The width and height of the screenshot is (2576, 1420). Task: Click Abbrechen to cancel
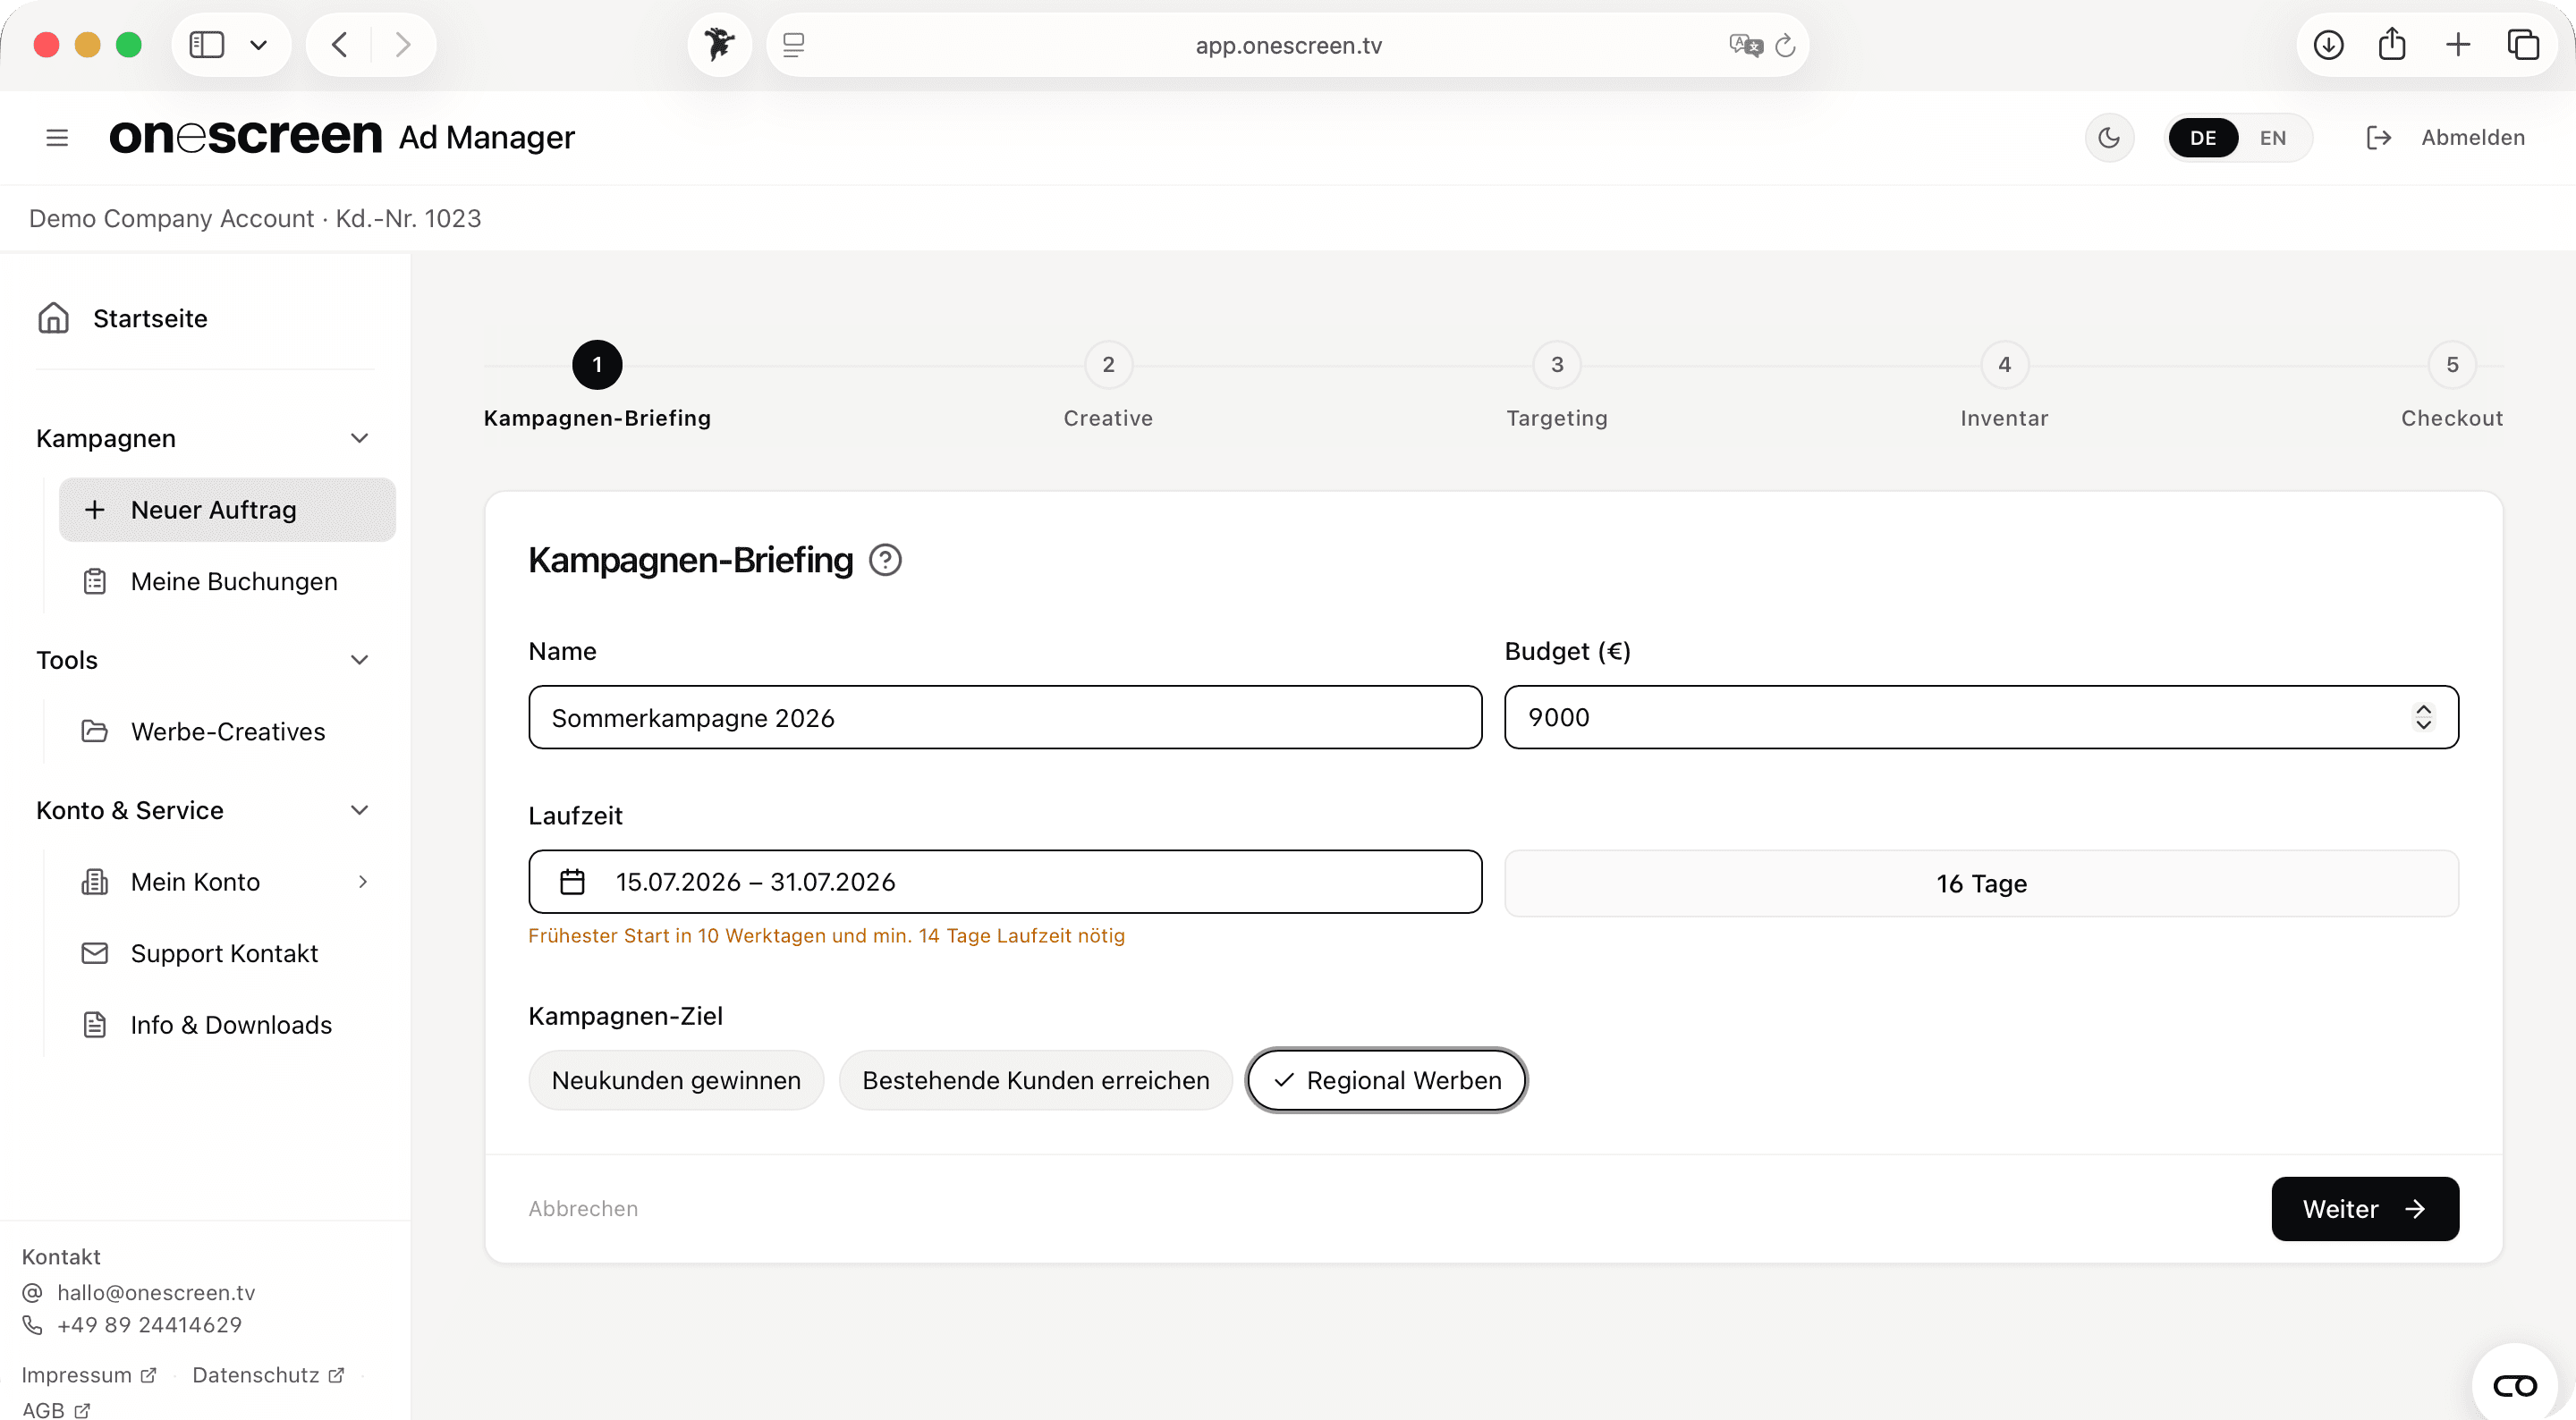tap(583, 1209)
